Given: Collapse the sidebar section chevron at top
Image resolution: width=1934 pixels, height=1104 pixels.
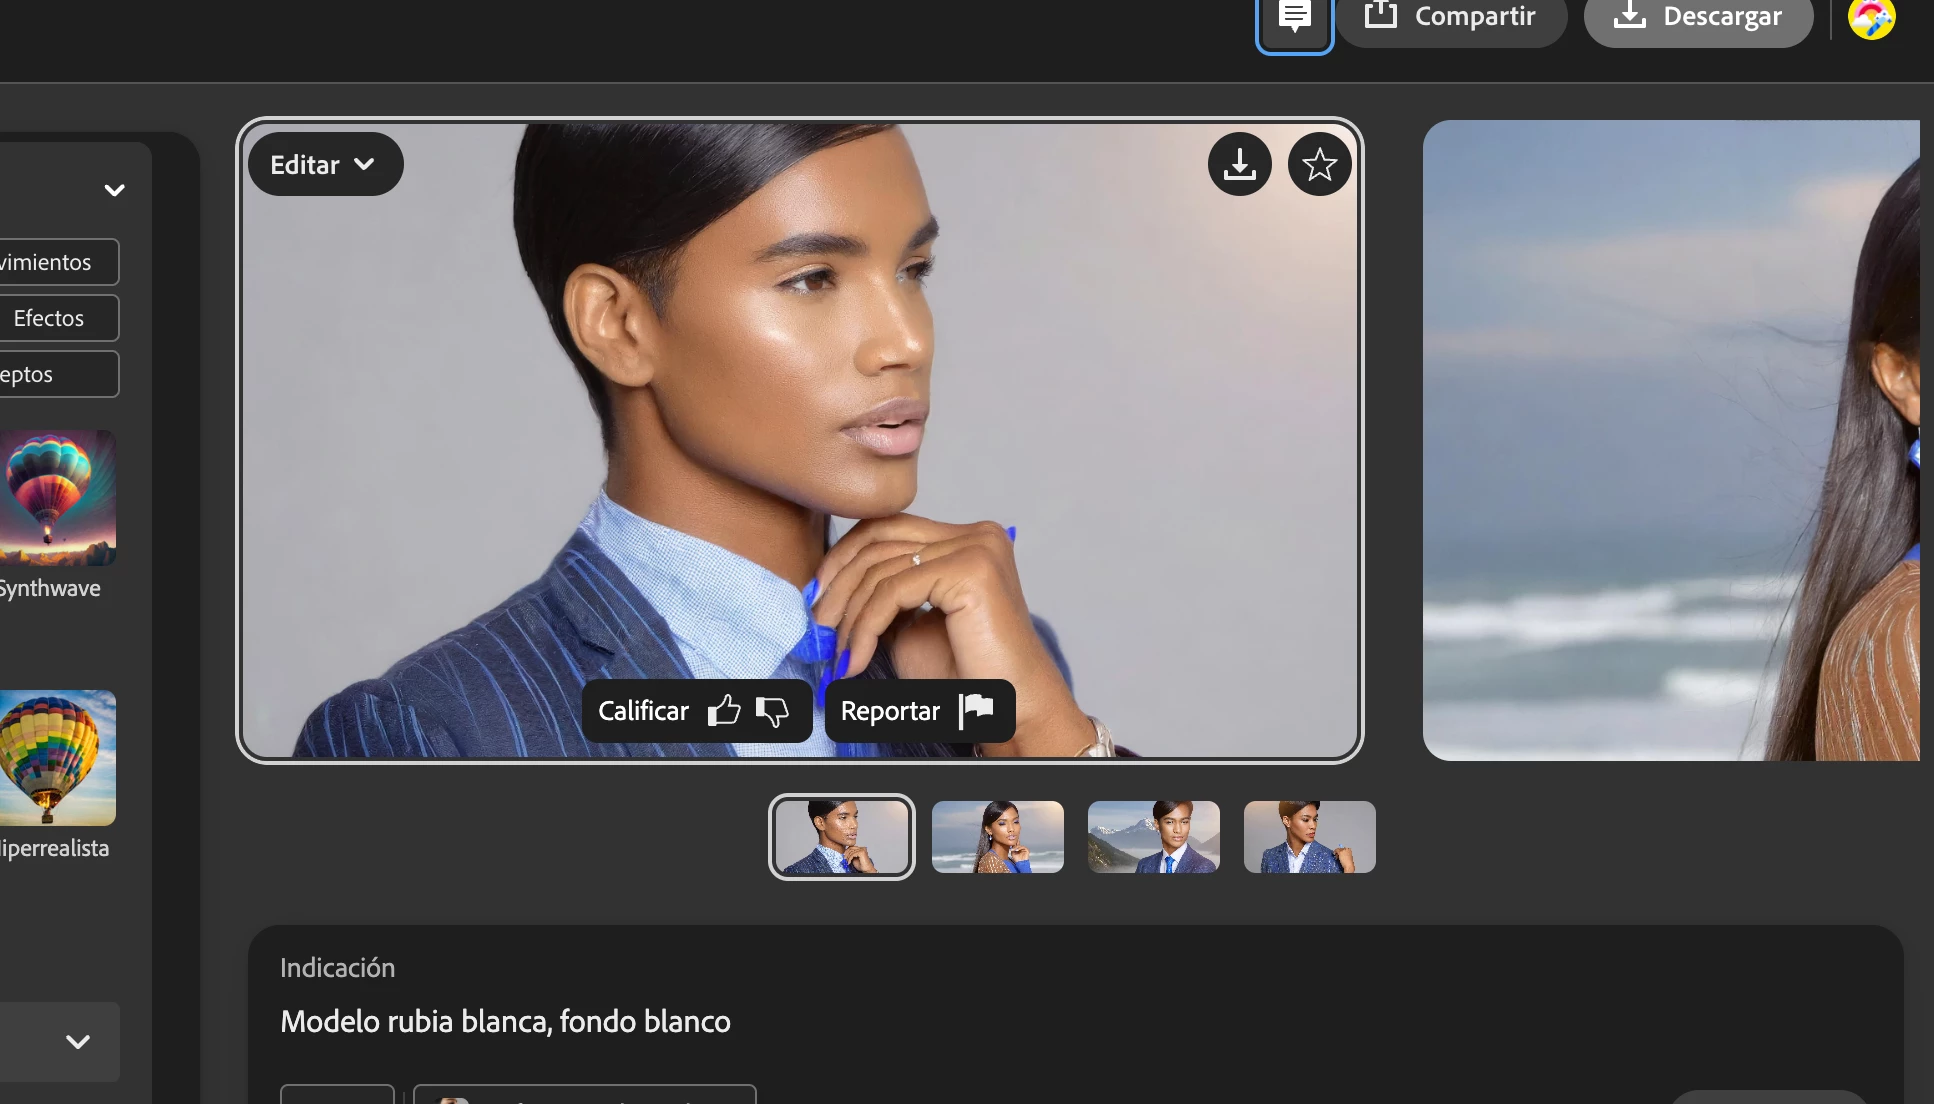Looking at the screenshot, I should 115,190.
